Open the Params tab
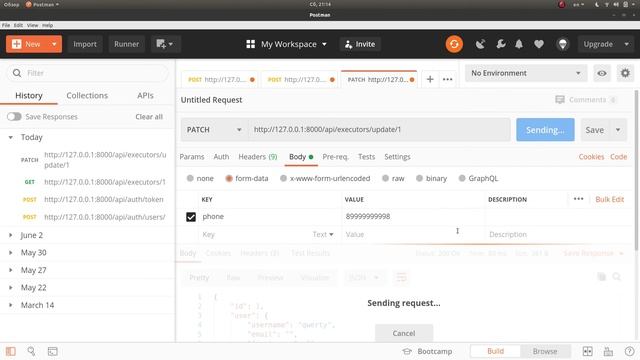 coord(192,157)
